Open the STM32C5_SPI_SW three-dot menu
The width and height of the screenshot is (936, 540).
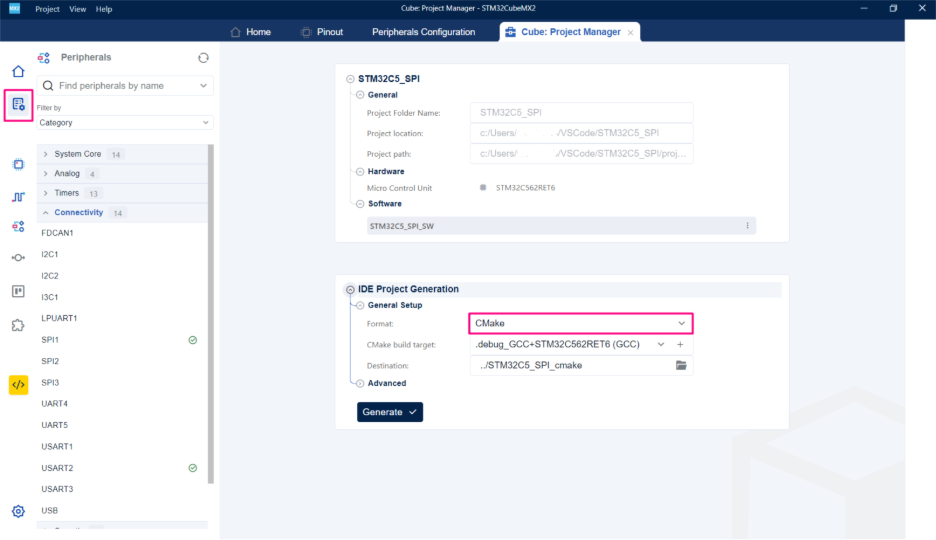(x=747, y=226)
